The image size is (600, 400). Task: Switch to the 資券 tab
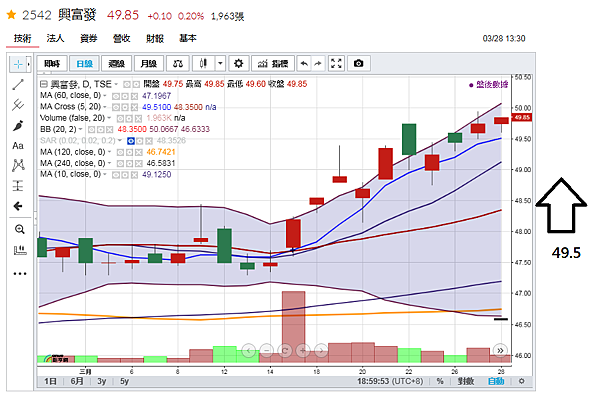(x=88, y=38)
